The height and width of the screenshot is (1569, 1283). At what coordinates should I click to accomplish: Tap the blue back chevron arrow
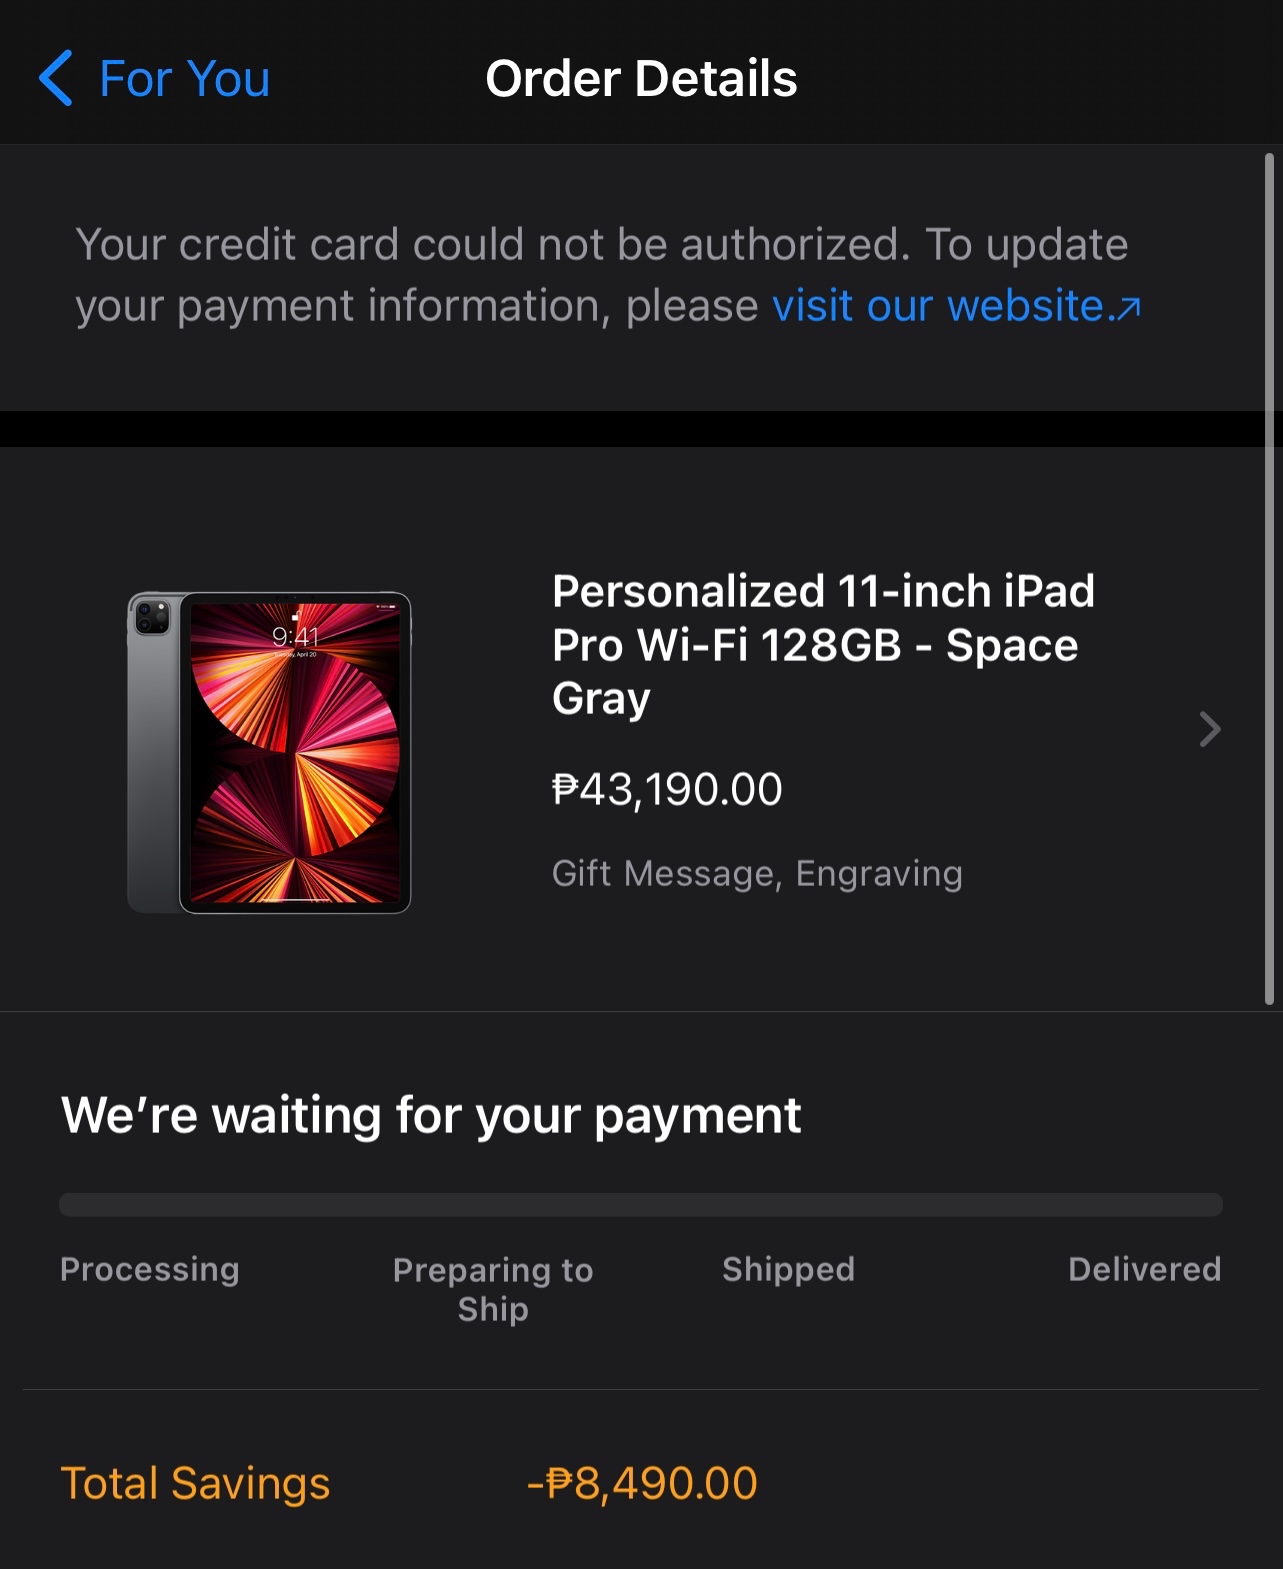55,78
